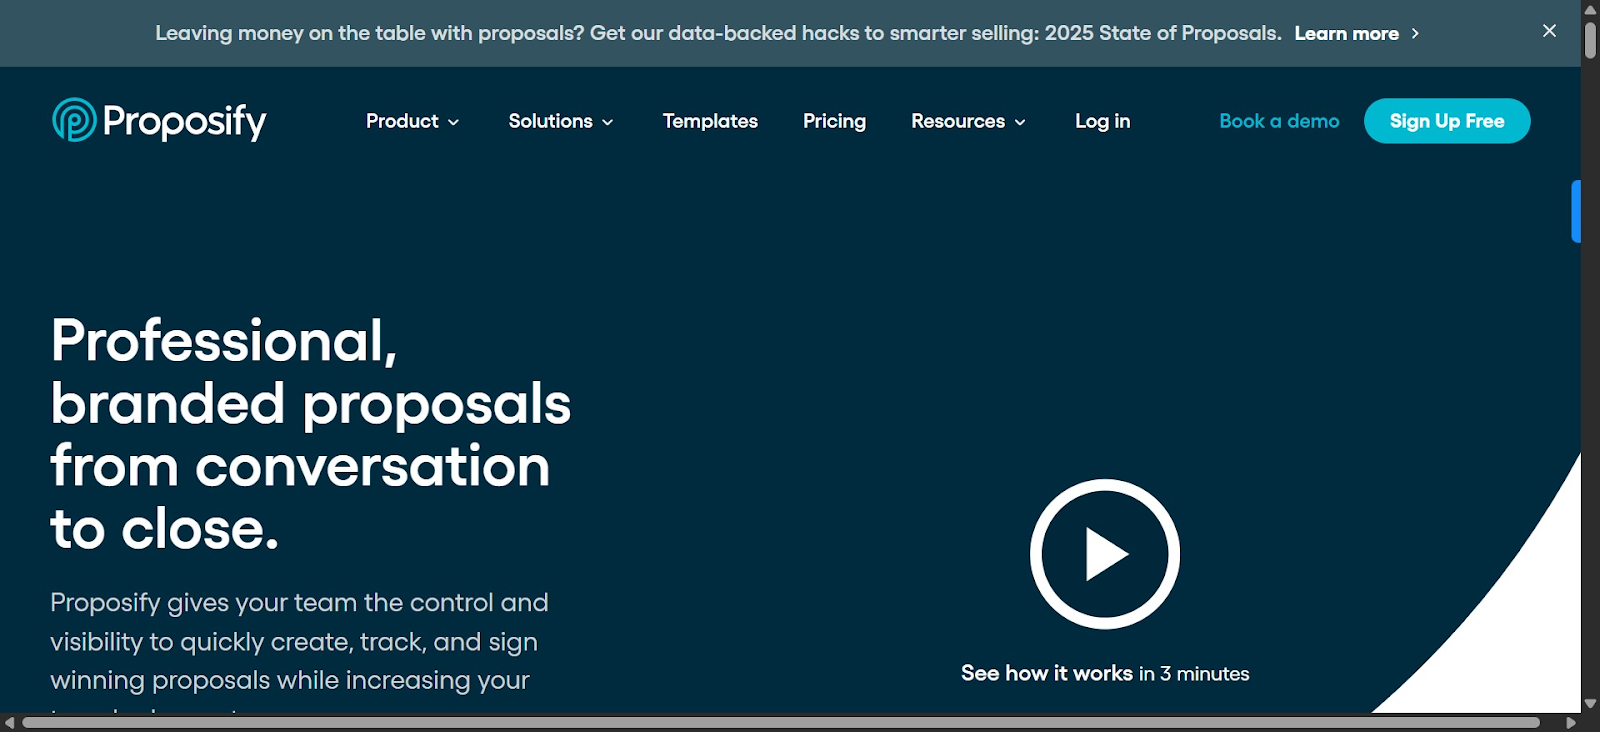Click the scroll down arrow
Viewport: 1600px width, 732px height.
(1590, 704)
